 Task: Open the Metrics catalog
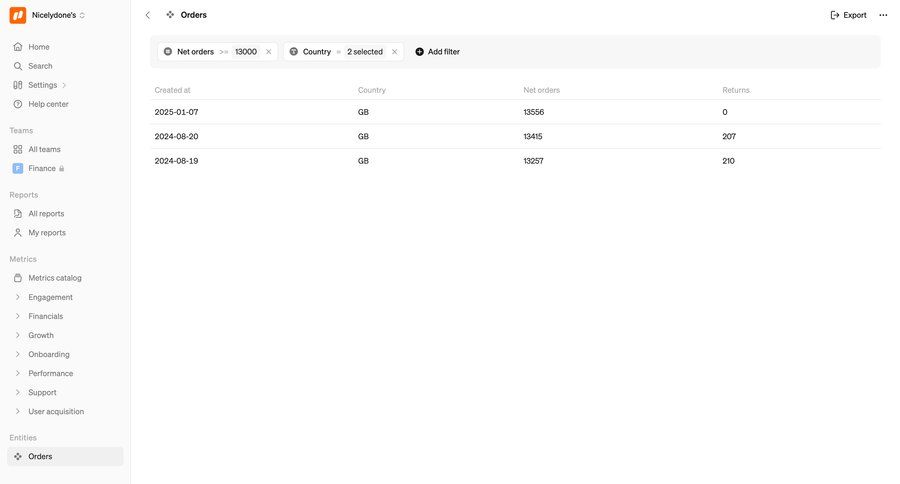point(54,278)
